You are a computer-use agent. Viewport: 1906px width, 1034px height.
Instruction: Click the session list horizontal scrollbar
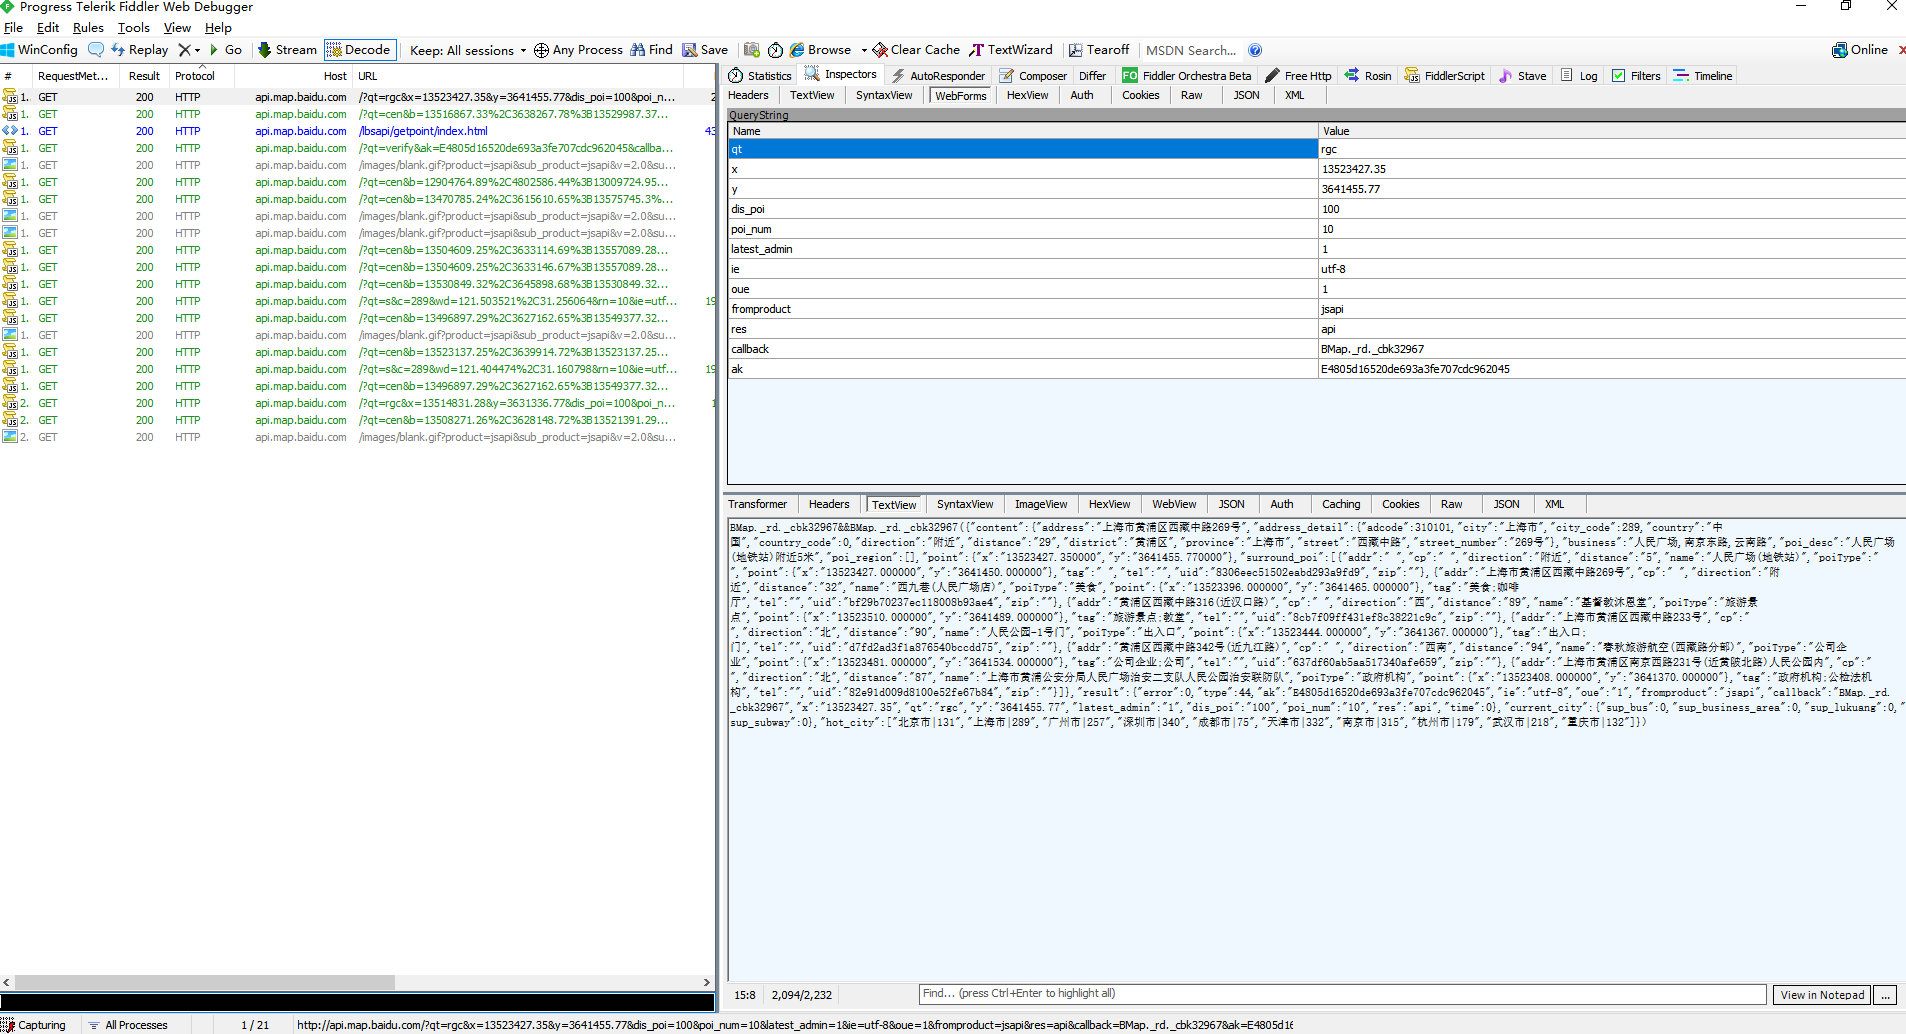205,983
